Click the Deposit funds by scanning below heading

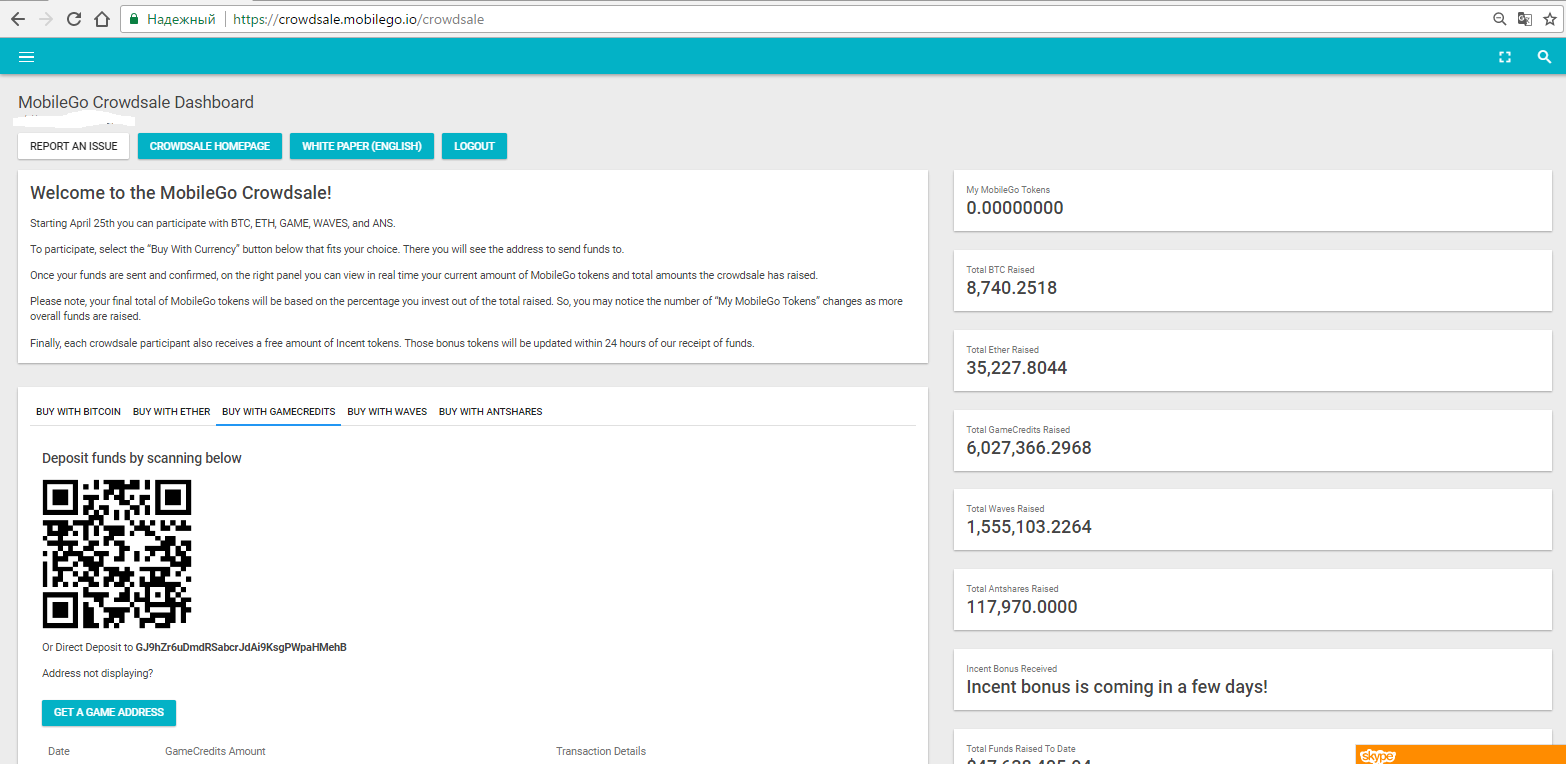(142, 458)
